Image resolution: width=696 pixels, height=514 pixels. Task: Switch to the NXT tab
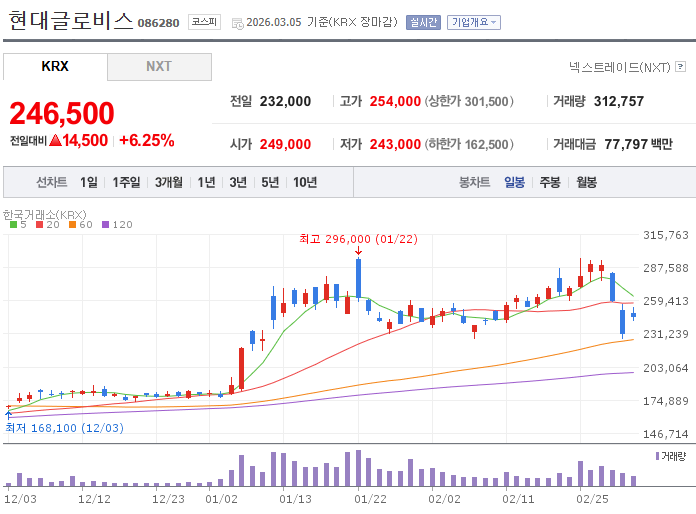(x=159, y=67)
